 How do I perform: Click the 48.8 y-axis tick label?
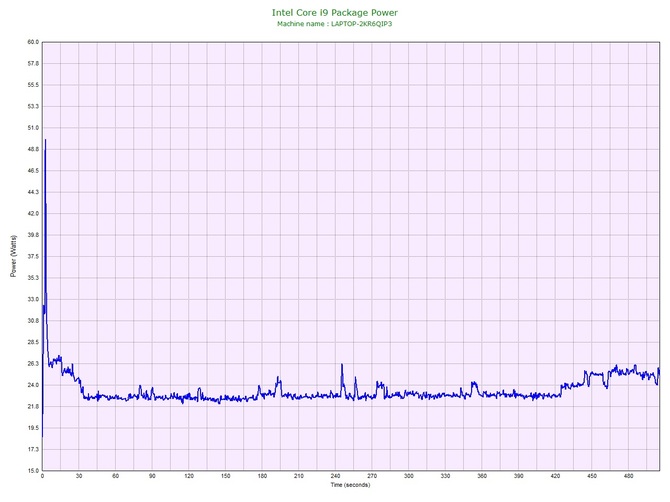click(33, 150)
